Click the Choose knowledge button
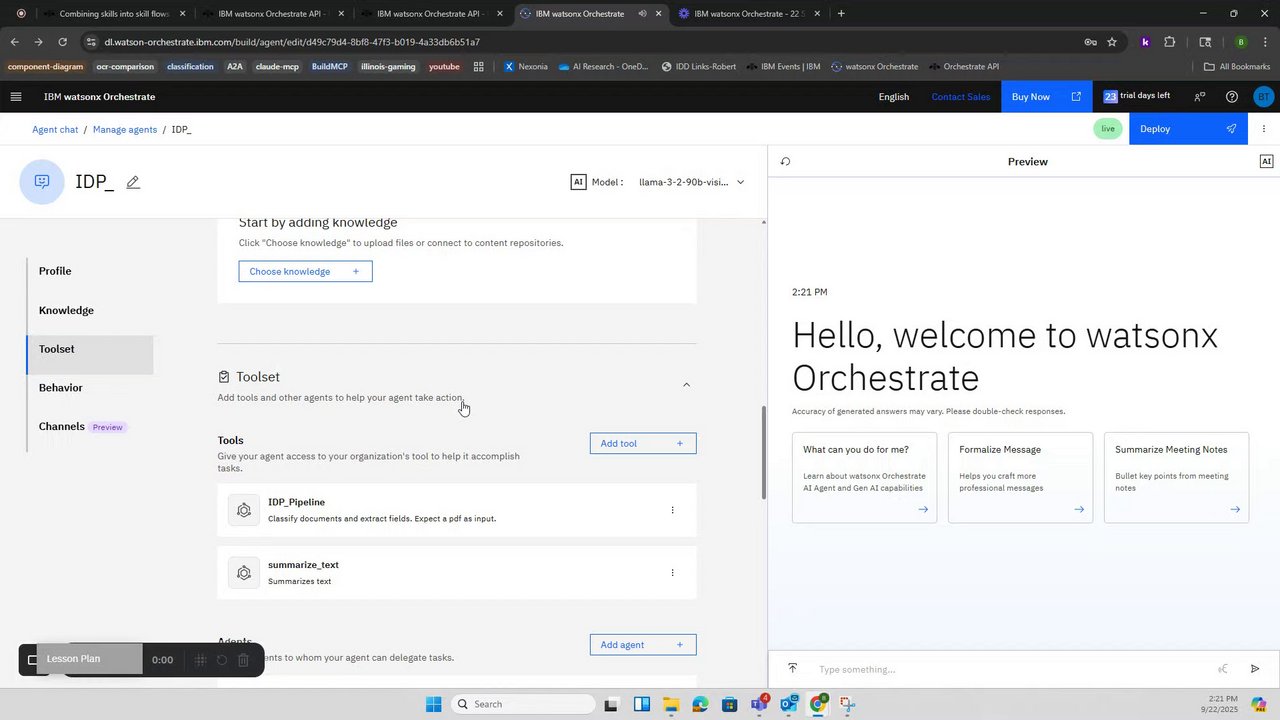This screenshot has width=1280, height=720. click(305, 271)
